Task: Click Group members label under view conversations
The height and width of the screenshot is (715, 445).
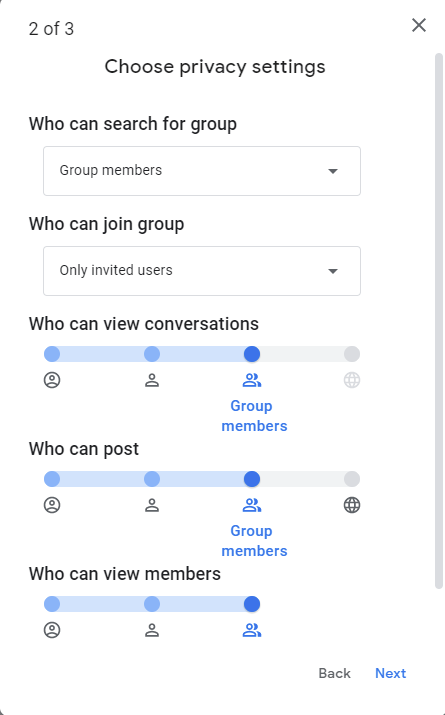Action: 254,416
